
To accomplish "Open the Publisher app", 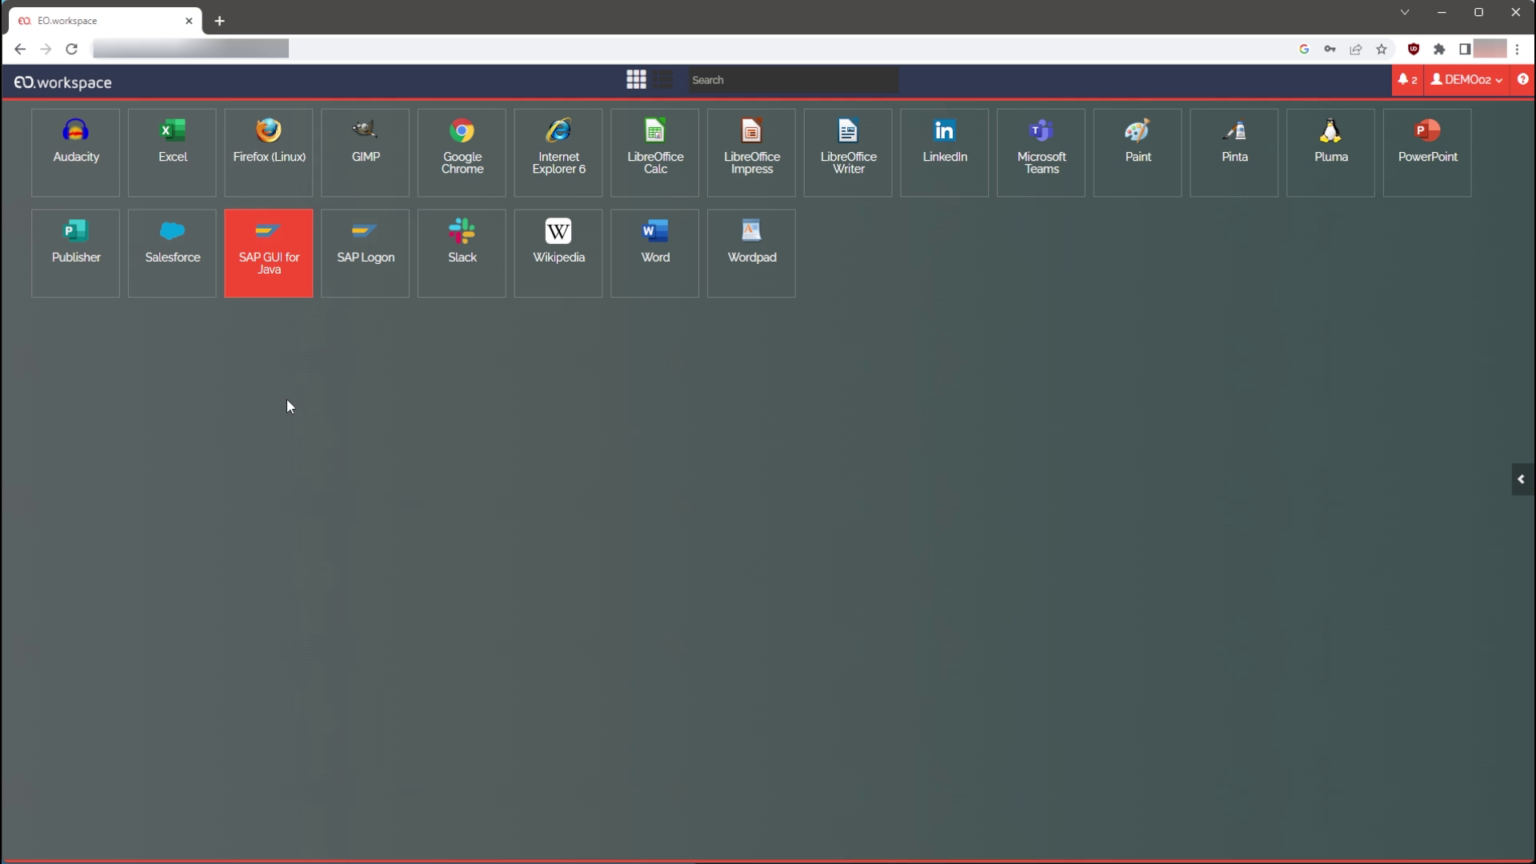I will click(76, 253).
